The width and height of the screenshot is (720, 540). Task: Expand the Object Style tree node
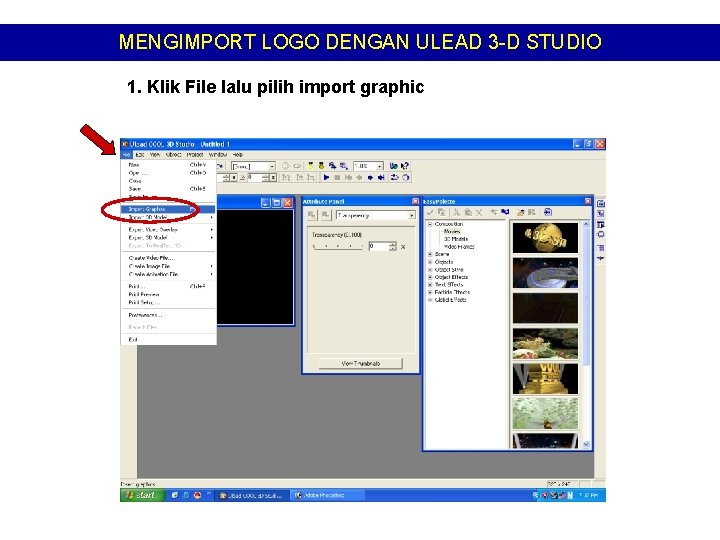430,270
